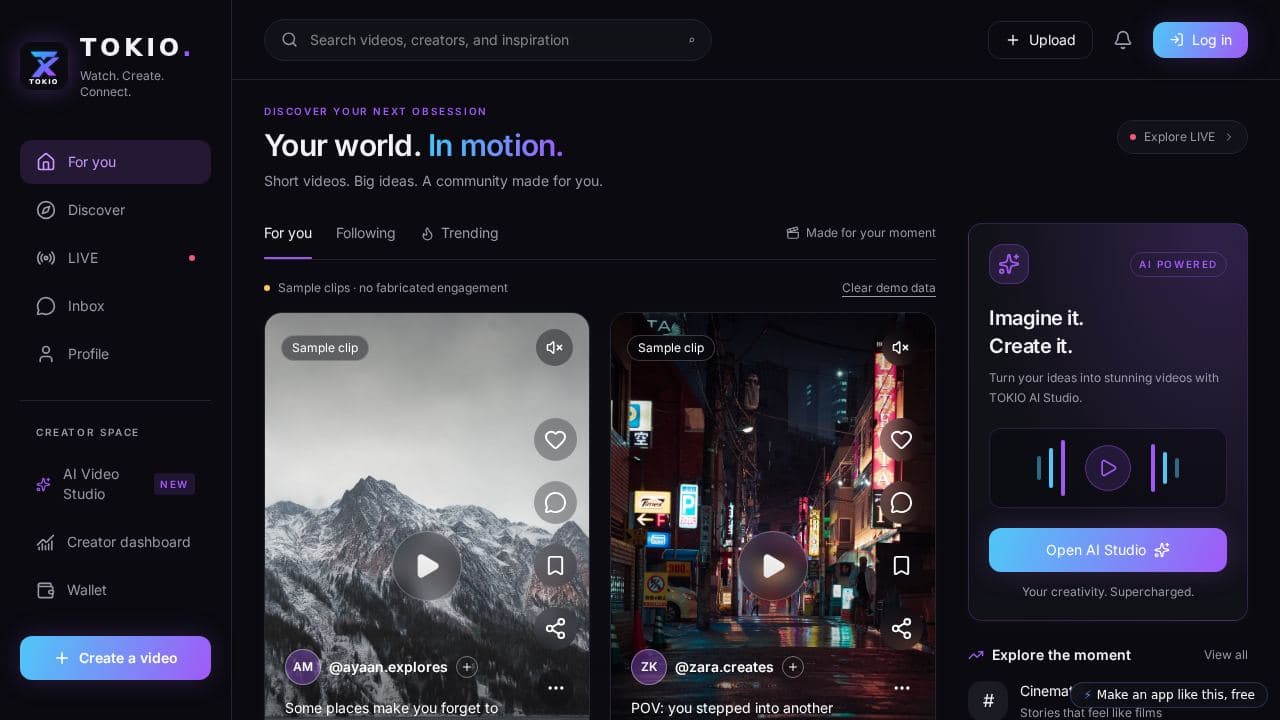Bookmark the @zara.creates street clip
This screenshot has height=720, width=1280.
click(901, 565)
